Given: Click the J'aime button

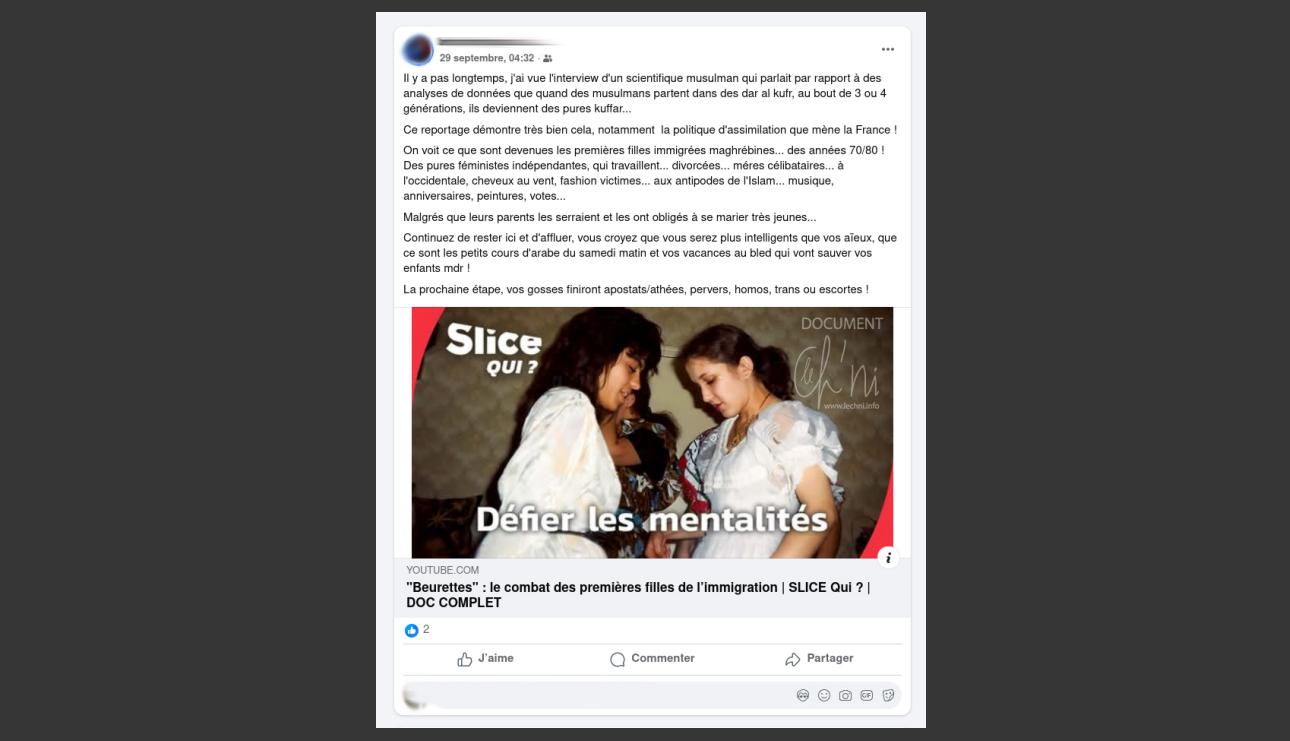Looking at the screenshot, I should pyautogui.click(x=486, y=659).
